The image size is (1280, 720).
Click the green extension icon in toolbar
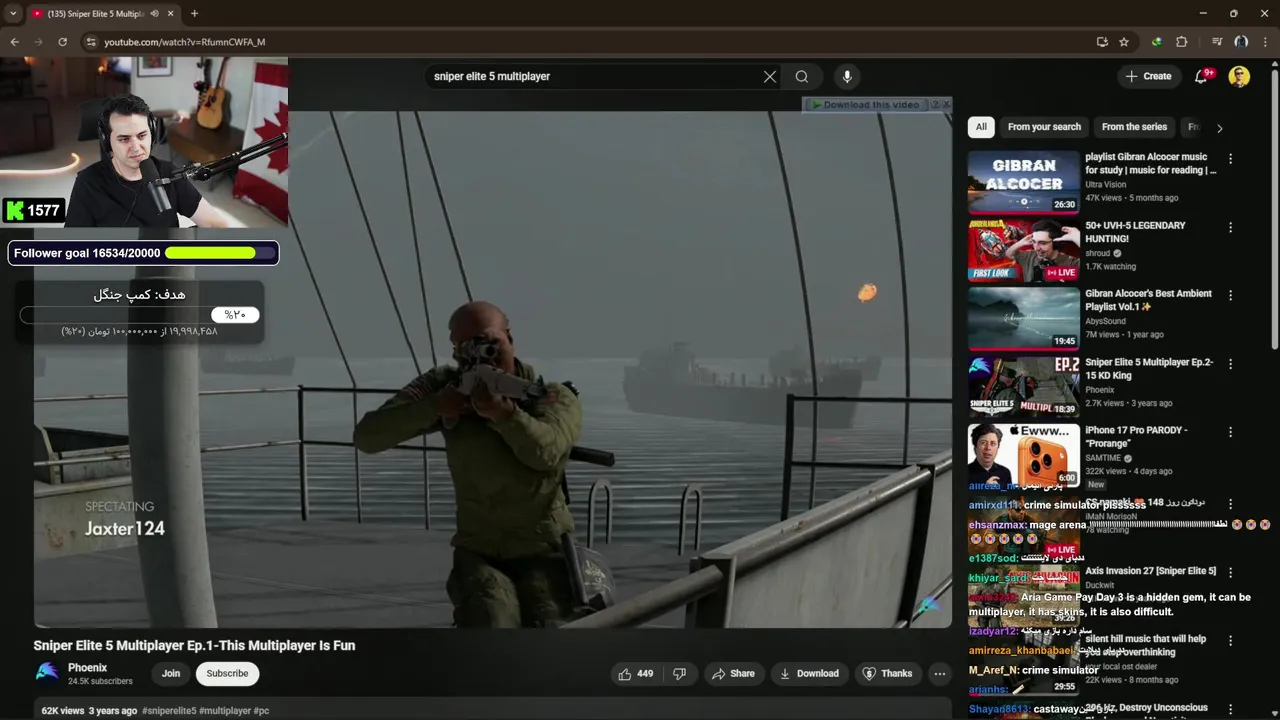click(1156, 42)
